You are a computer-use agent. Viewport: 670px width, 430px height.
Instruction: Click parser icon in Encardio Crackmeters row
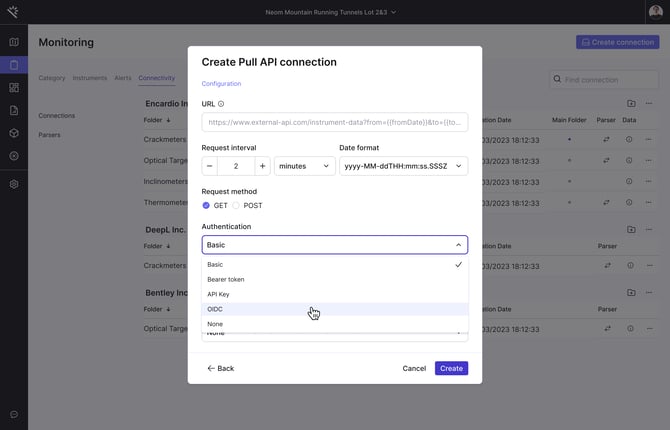[x=606, y=139]
